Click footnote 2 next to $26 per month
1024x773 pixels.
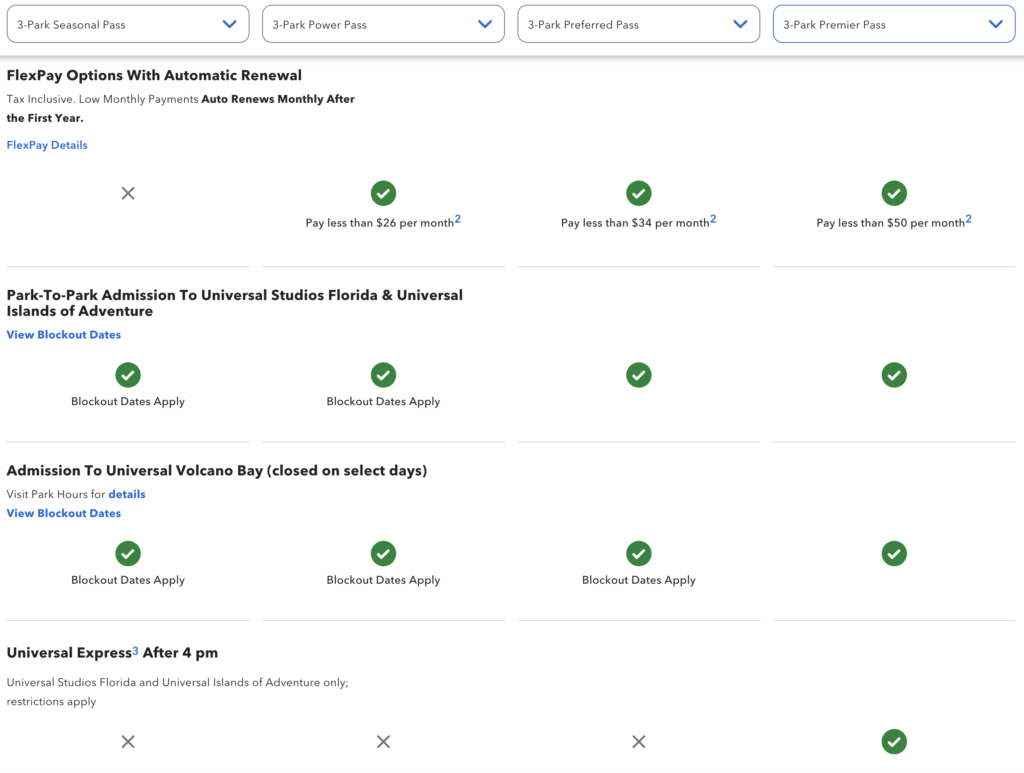(458, 218)
